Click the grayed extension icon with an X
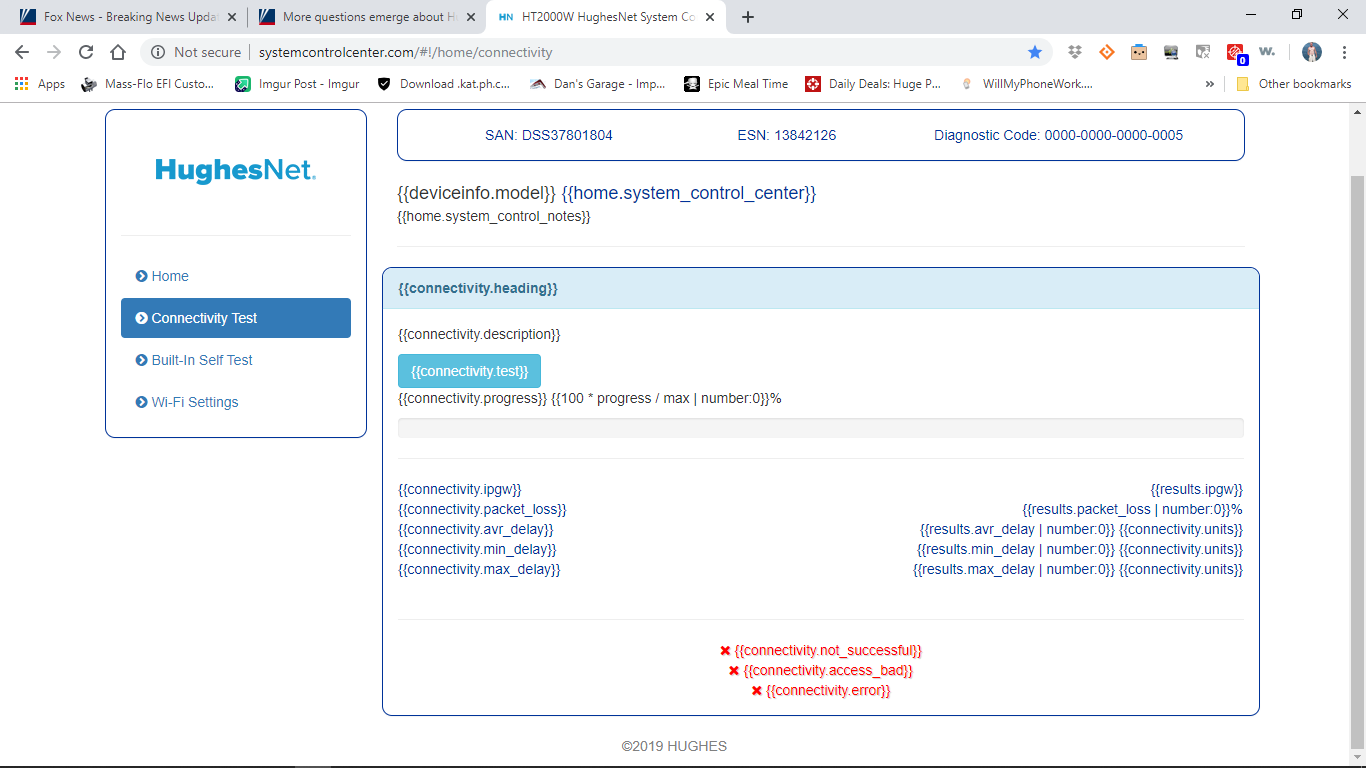Viewport: 1366px width, 768px height. tap(1202, 51)
